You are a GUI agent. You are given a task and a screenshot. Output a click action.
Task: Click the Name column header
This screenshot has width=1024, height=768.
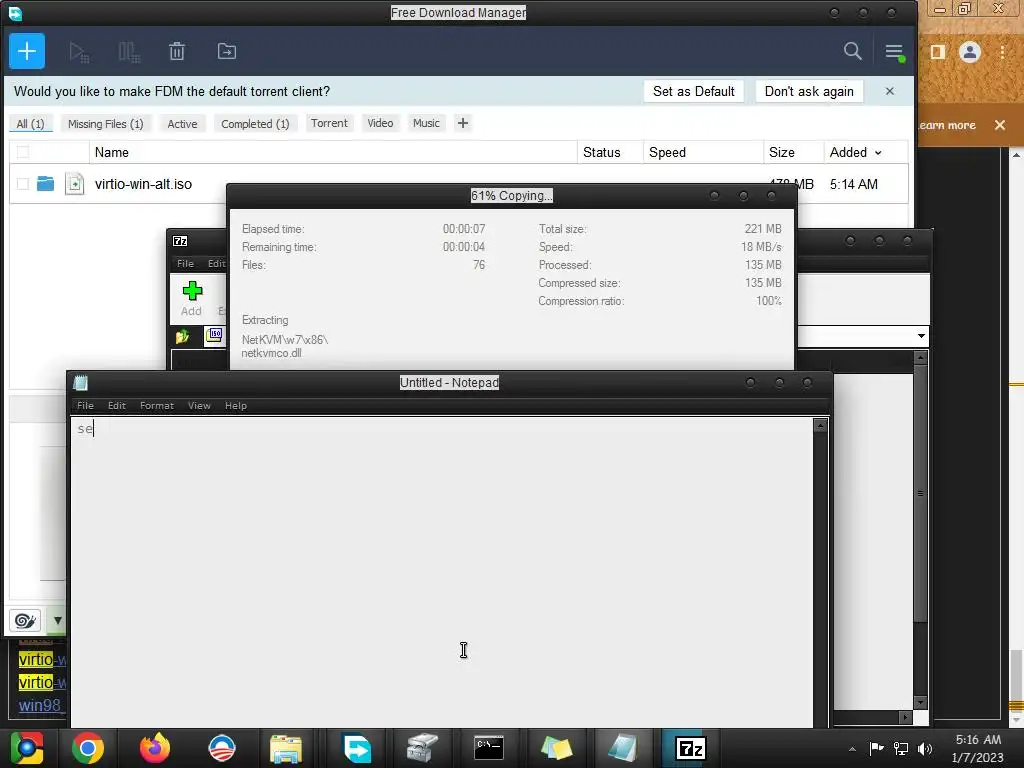(333, 152)
